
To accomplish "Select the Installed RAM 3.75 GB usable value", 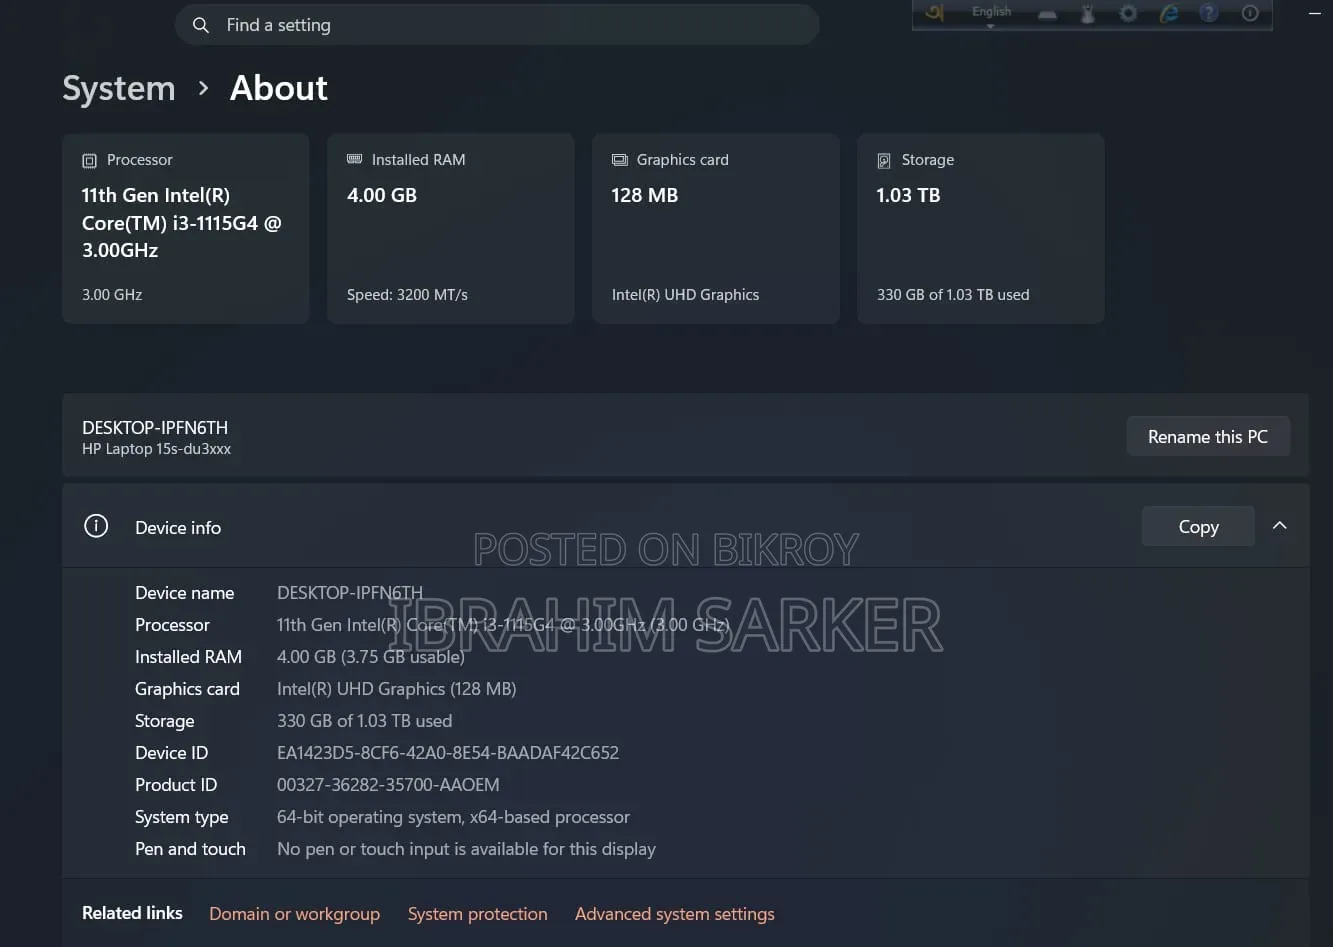I will point(371,657).
